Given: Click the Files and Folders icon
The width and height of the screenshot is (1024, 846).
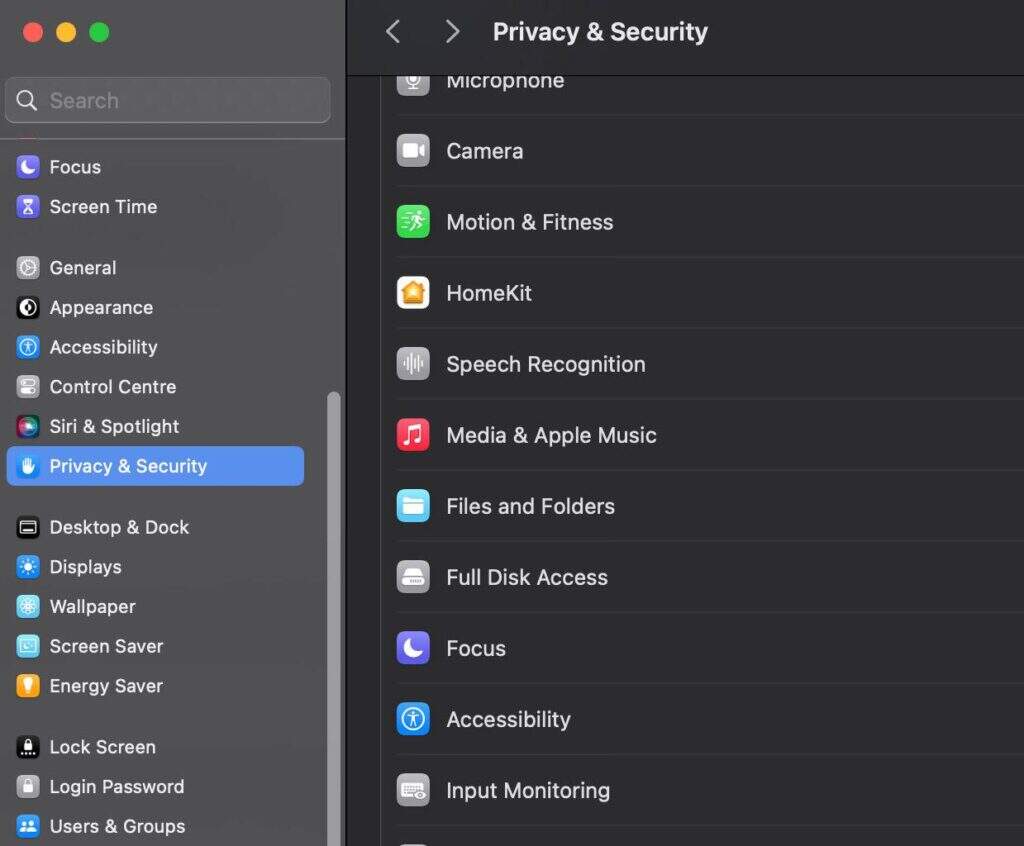Looking at the screenshot, I should pyautogui.click(x=413, y=506).
